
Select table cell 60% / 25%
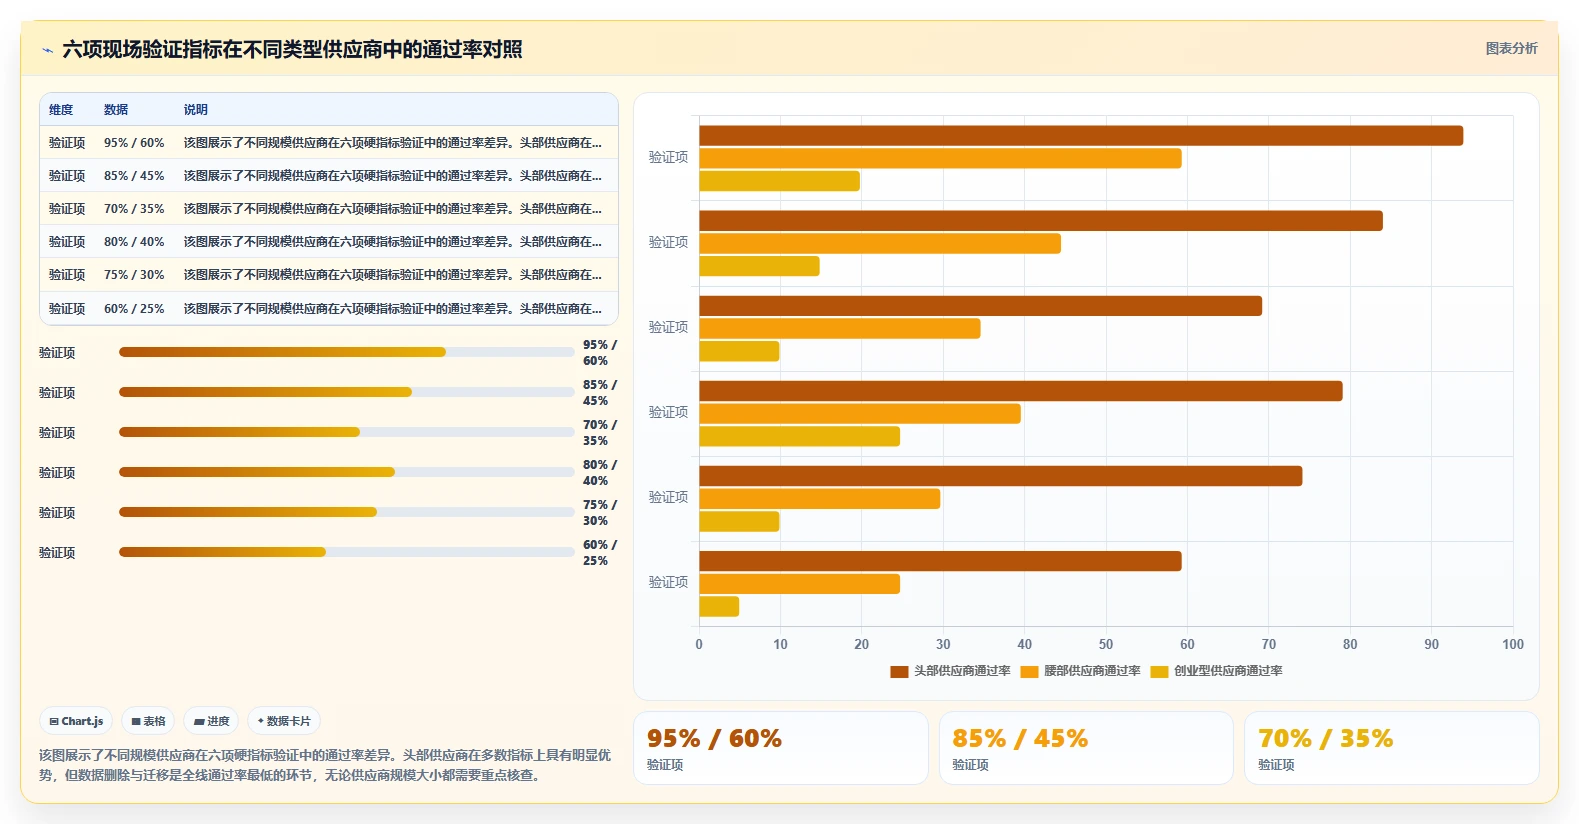click(x=134, y=309)
